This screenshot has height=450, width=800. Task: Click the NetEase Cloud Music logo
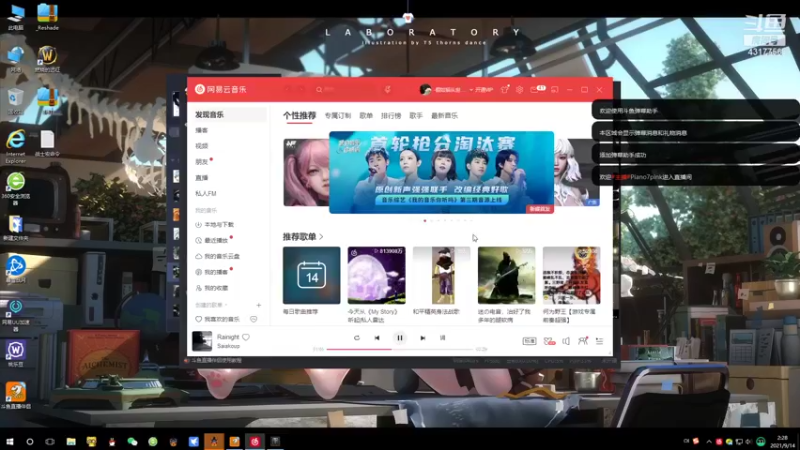click(x=220, y=89)
